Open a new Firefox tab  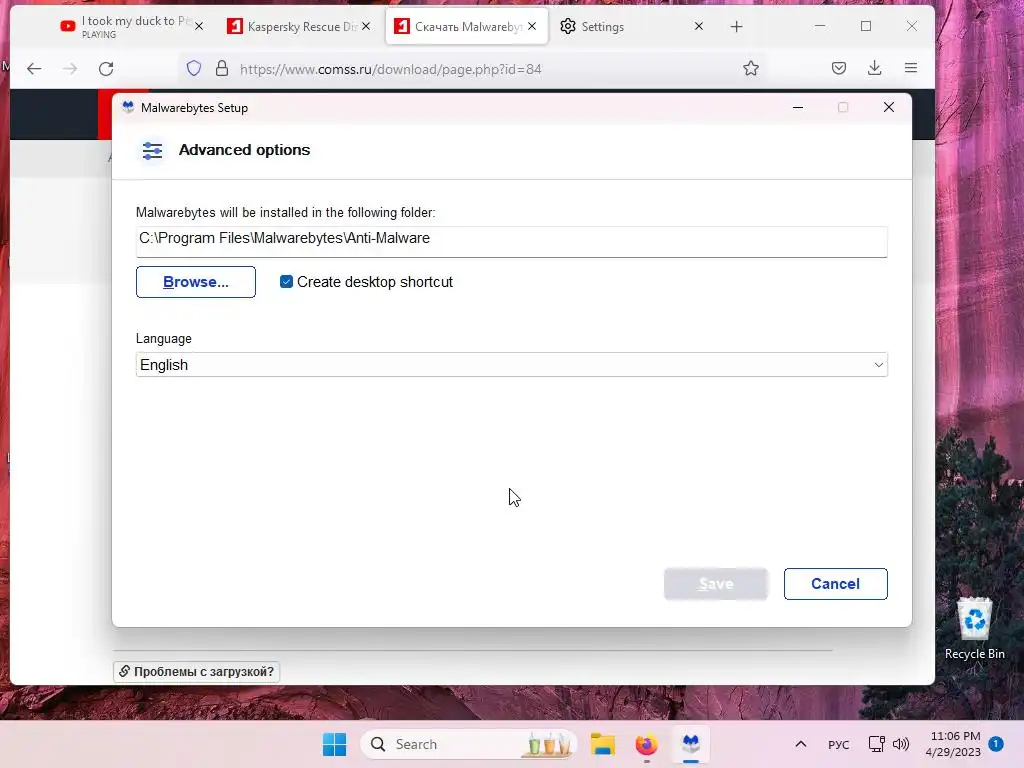click(737, 27)
